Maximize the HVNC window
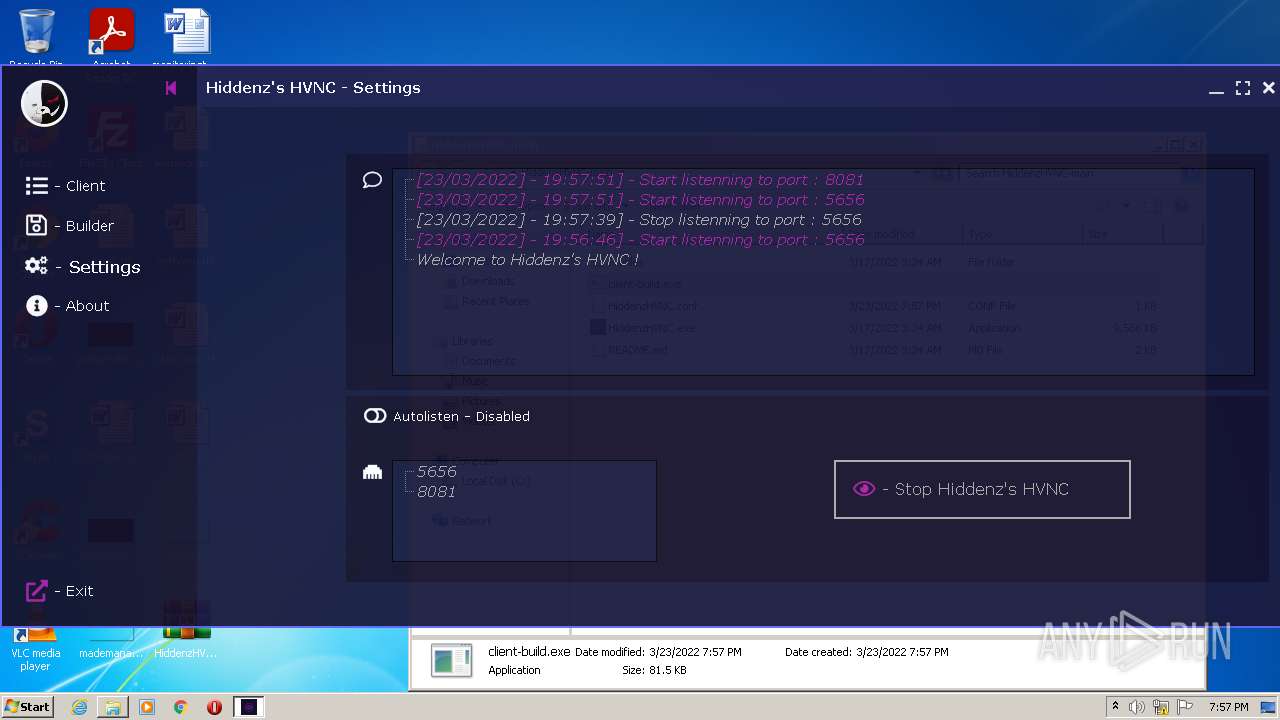Screen dimensions: 1280x720 1243,88
